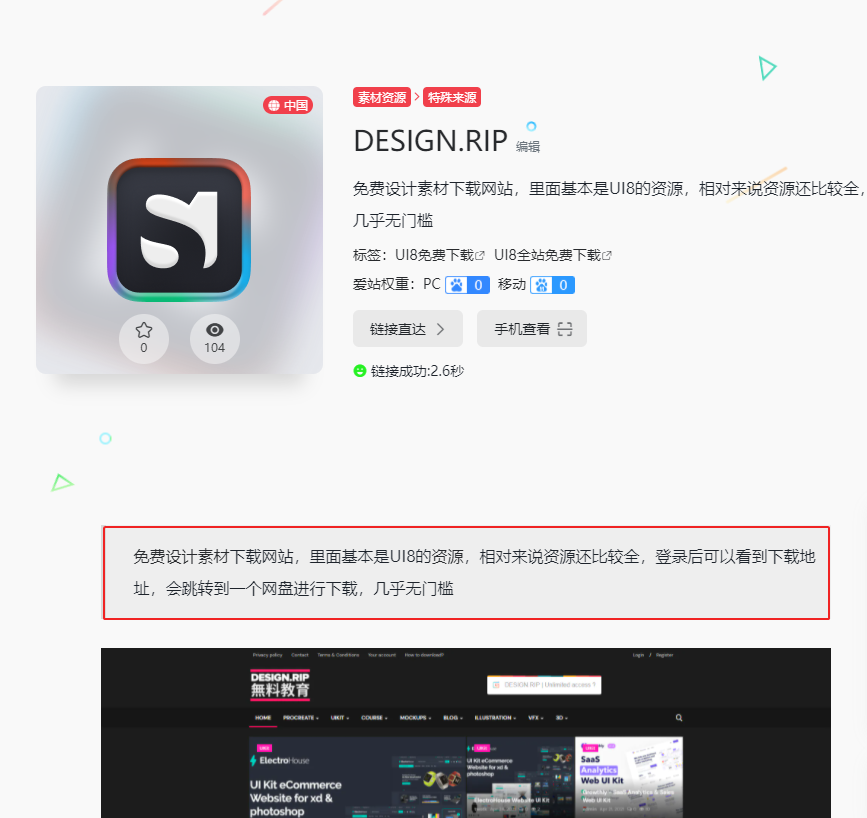Click the green smiley status icon
This screenshot has width=867, height=818.
[x=360, y=371]
